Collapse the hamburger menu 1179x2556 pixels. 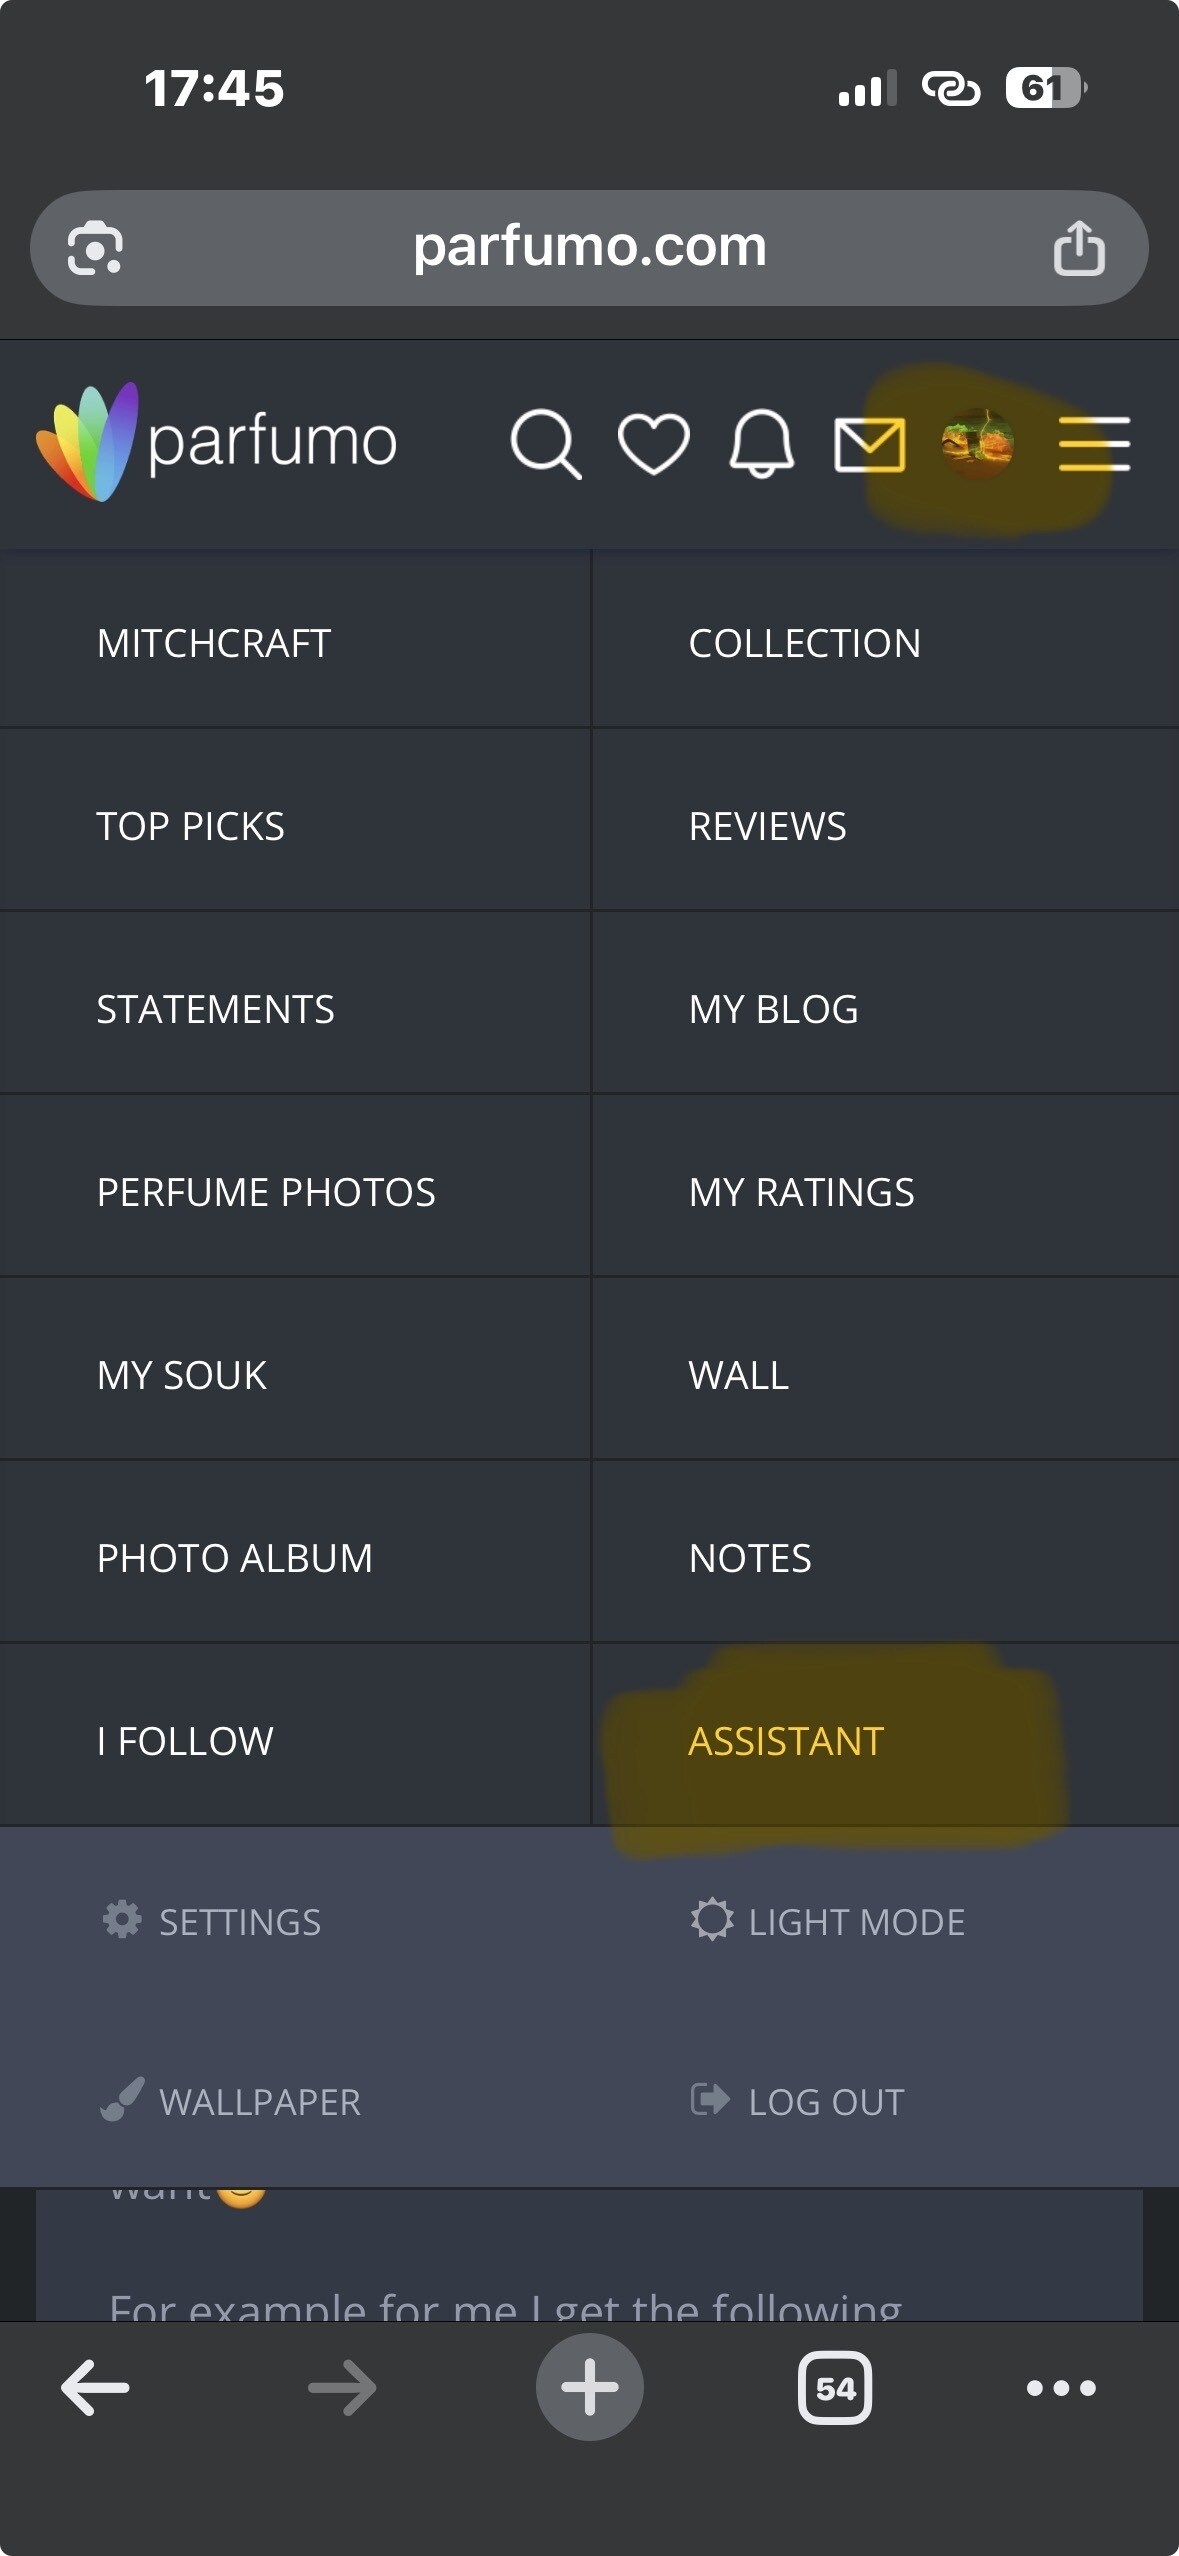(1094, 444)
